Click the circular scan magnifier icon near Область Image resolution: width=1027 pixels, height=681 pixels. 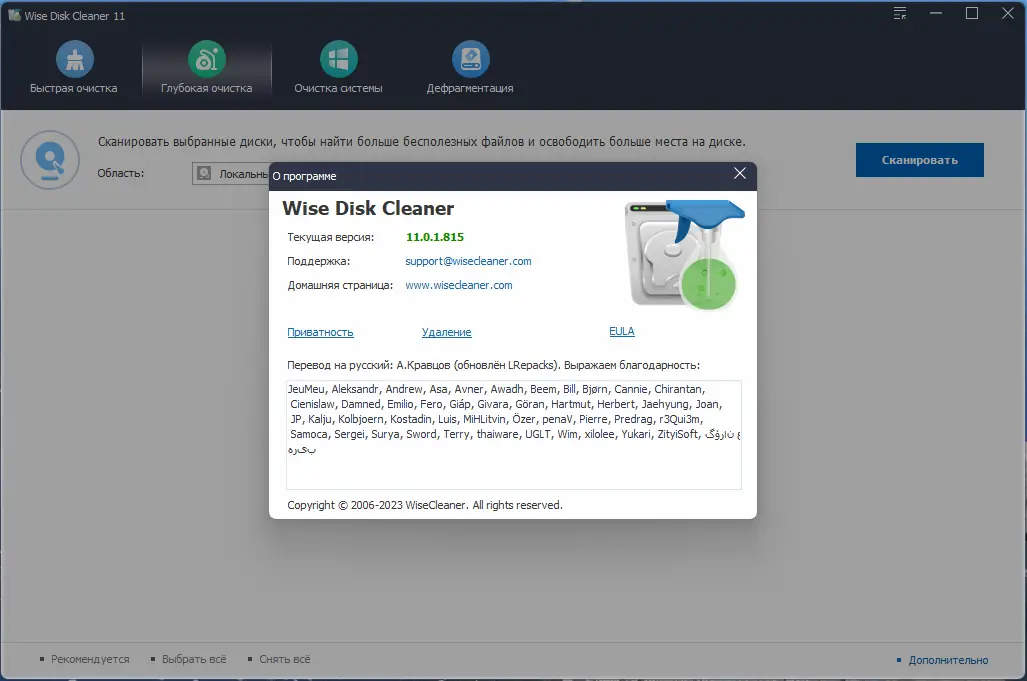pos(49,160)
